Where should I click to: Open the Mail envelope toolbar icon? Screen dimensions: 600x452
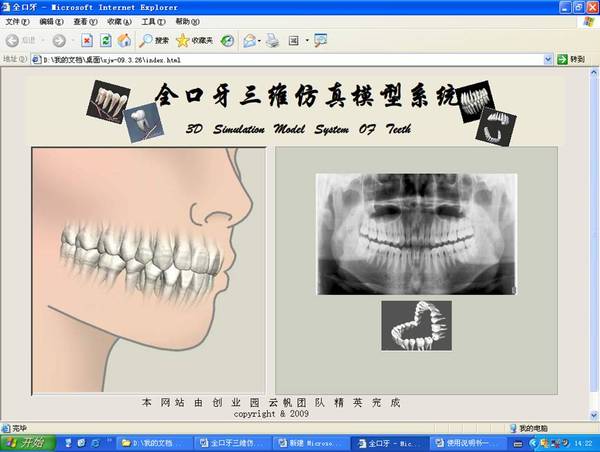250,40
